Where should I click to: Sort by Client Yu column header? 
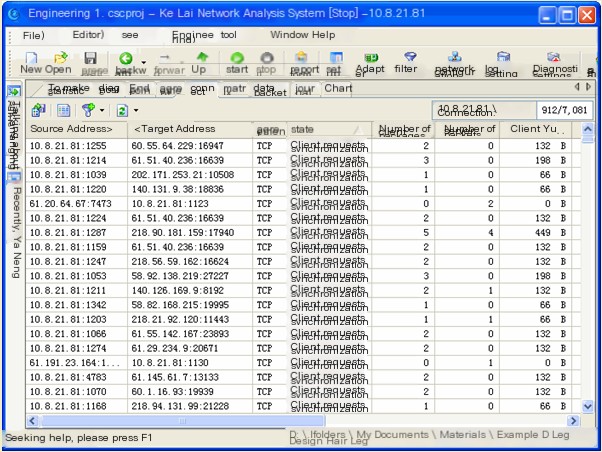coord(536,129)
